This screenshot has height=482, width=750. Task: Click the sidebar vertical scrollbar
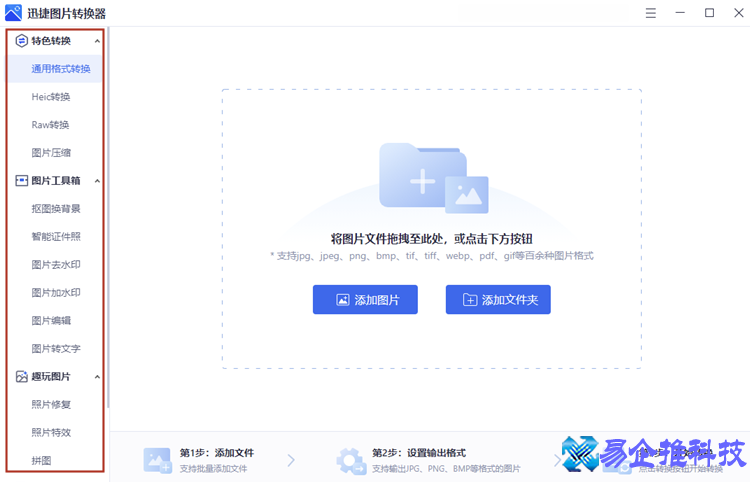pos(108,218)
